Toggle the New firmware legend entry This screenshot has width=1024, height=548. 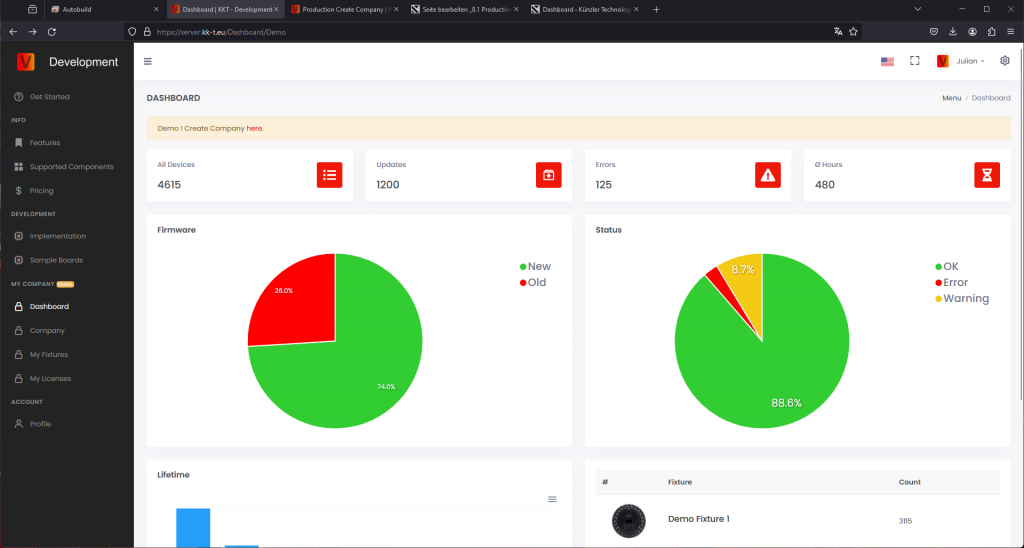point(536,266)
